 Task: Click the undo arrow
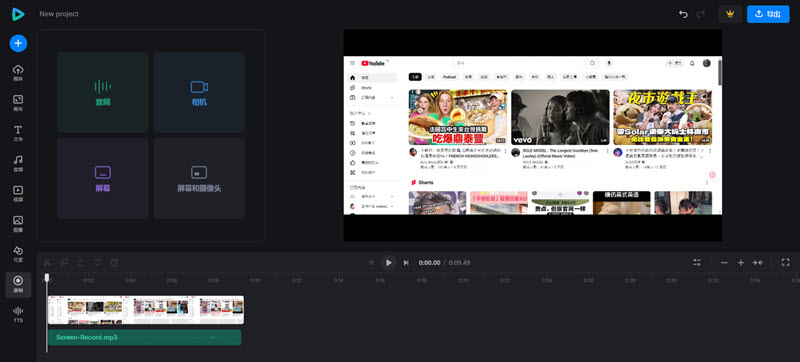coord(683,14)
